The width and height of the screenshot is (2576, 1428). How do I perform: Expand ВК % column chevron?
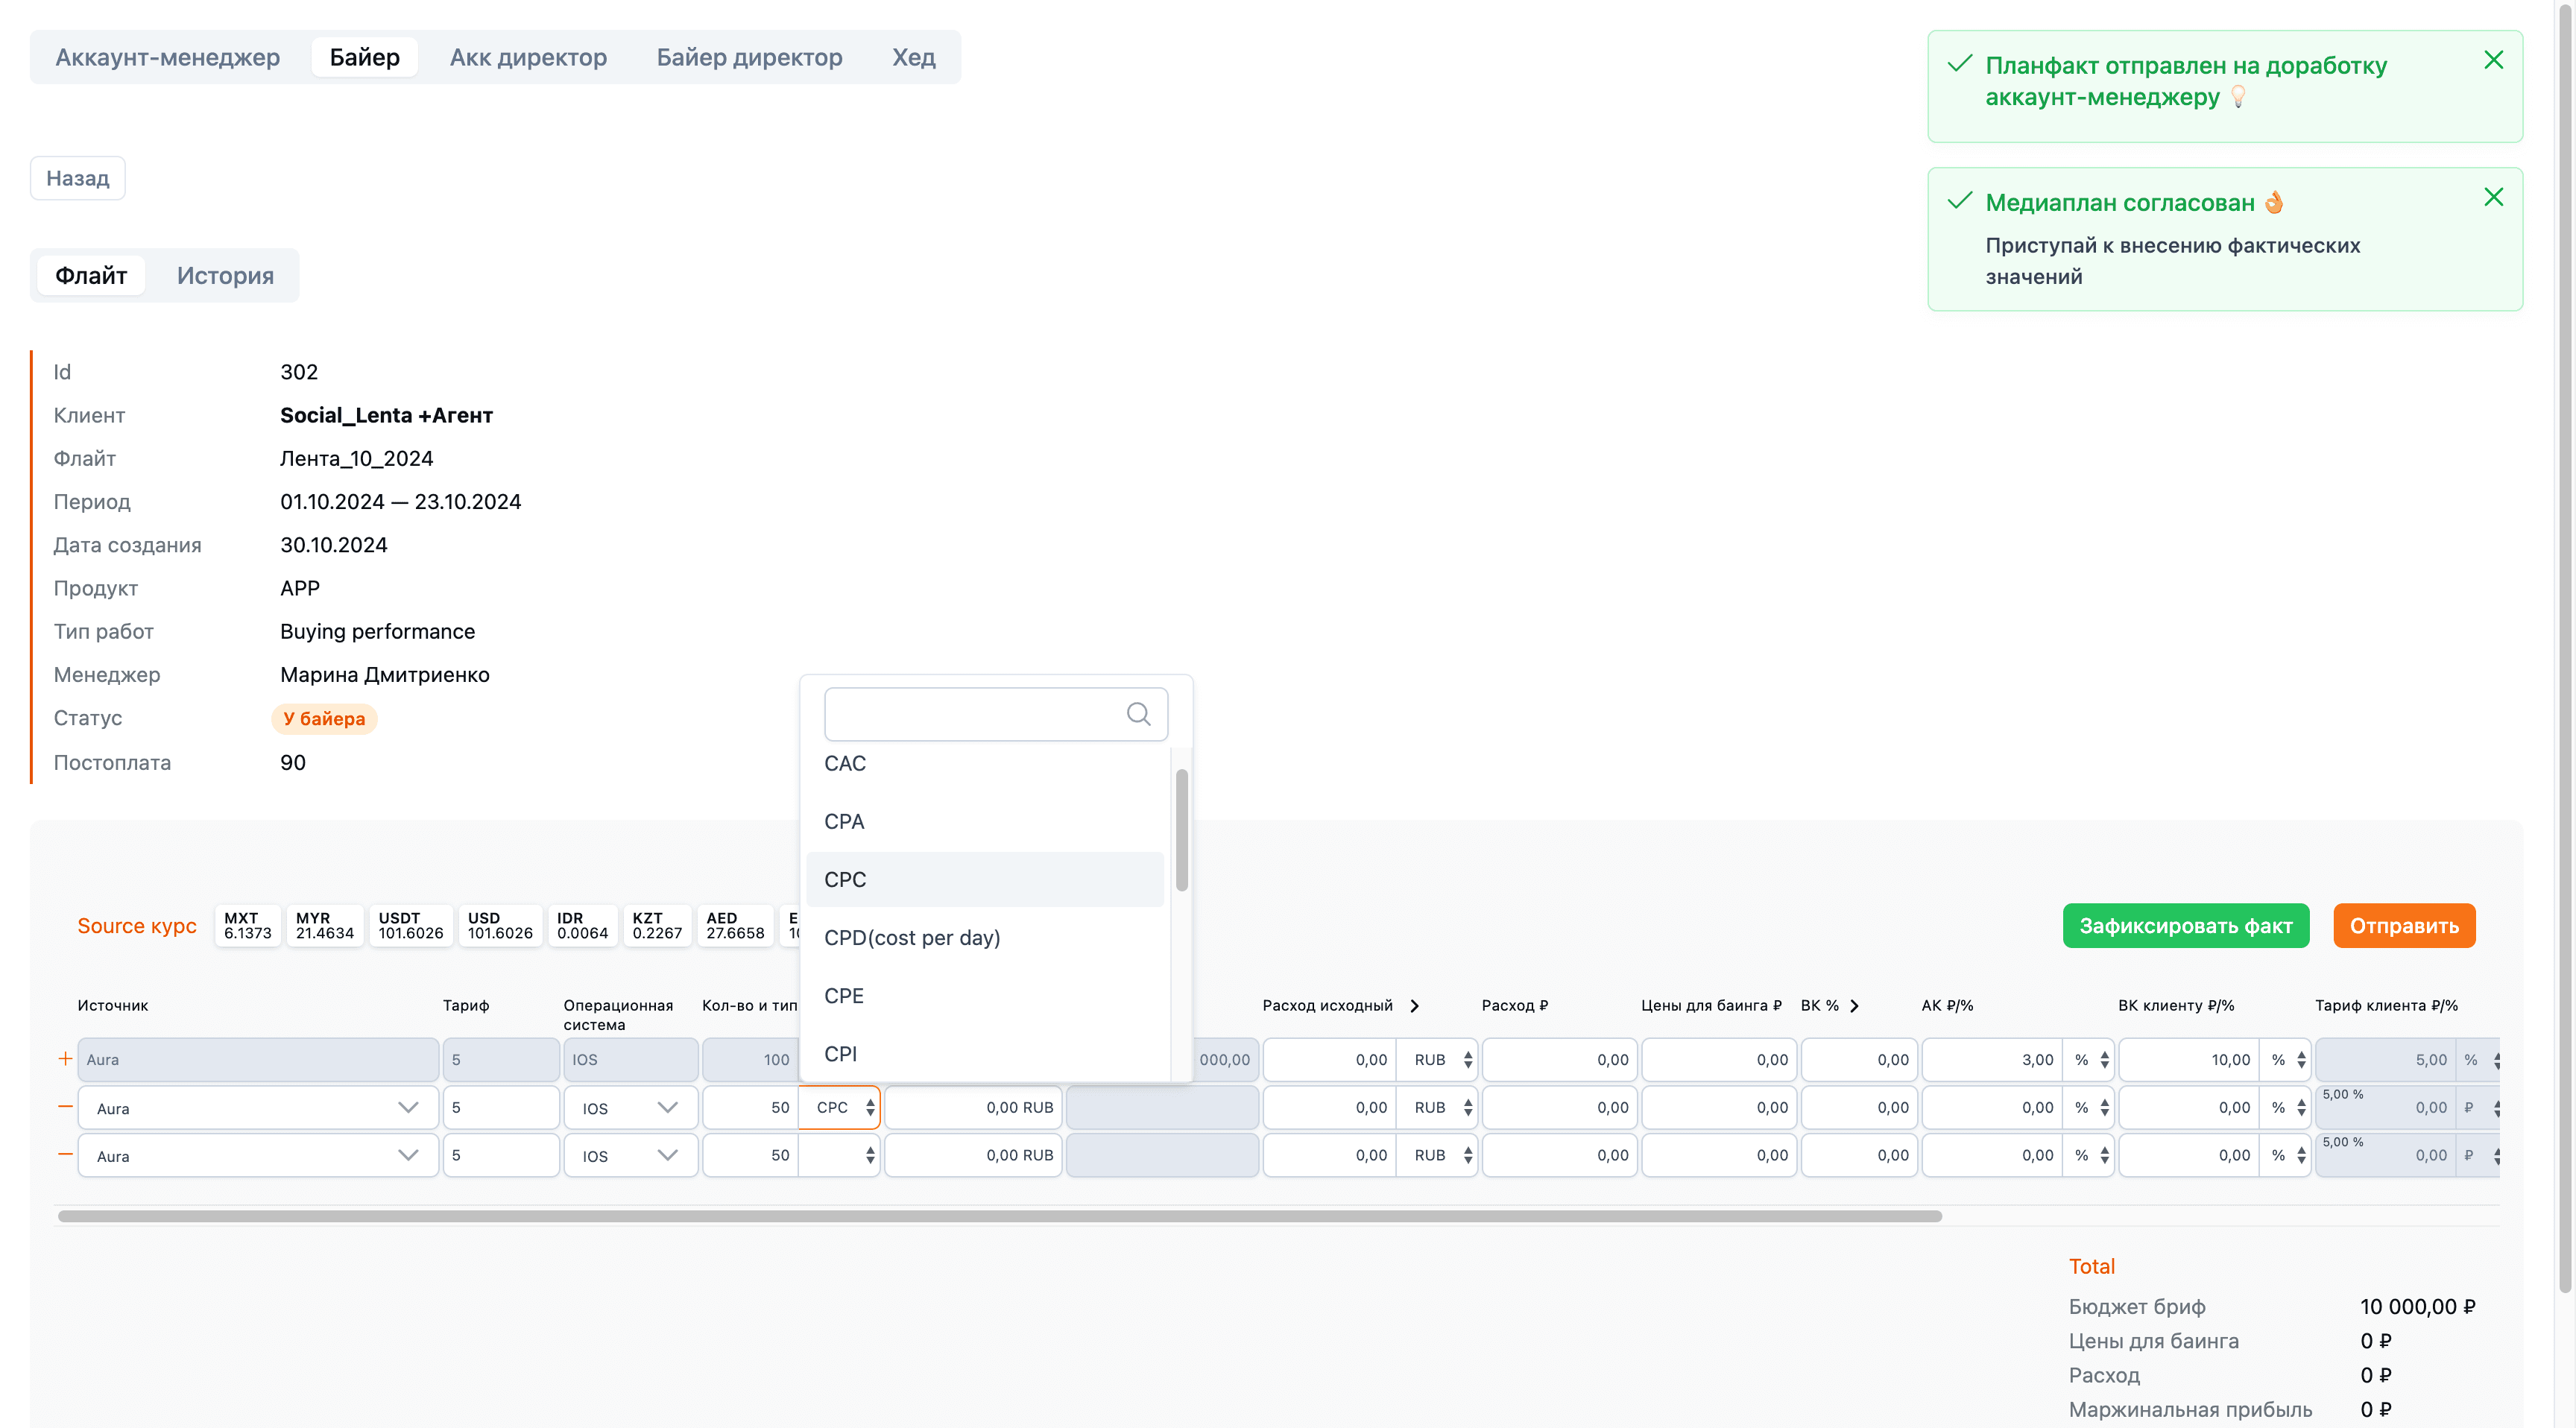[x=1854, y=1006]
